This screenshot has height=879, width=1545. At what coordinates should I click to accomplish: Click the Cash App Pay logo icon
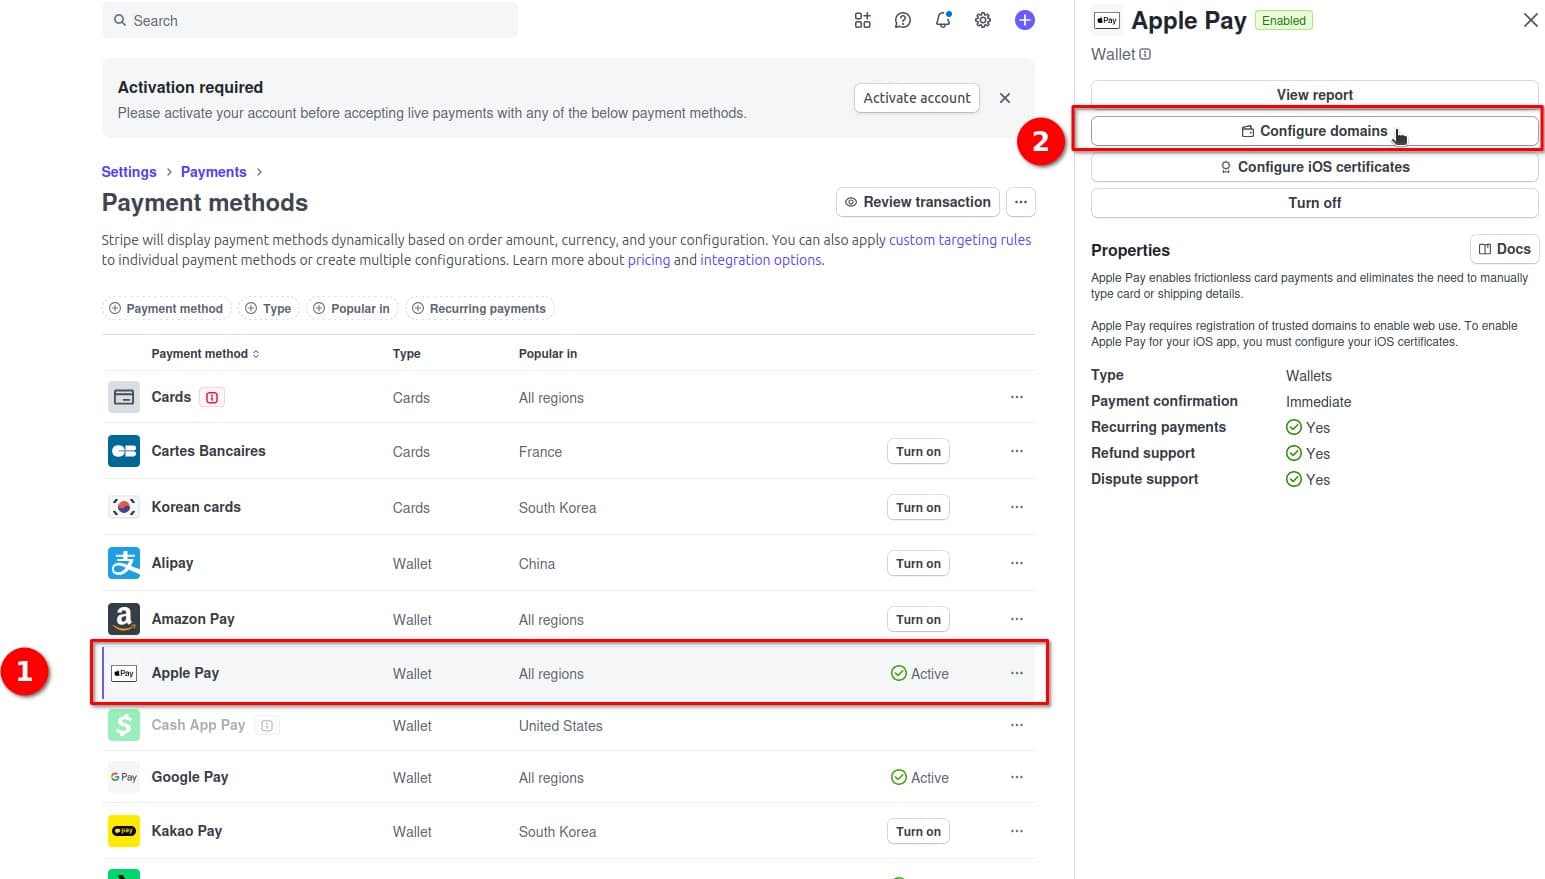[x=124, y=725]
